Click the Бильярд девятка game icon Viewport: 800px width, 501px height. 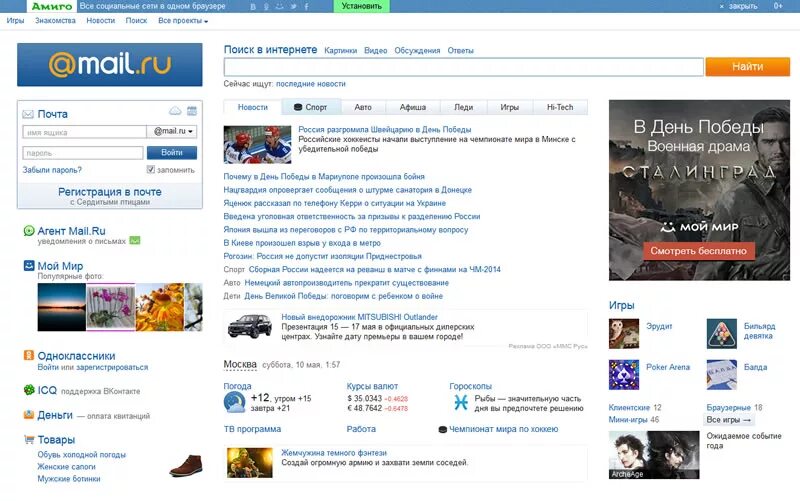pyautogui.click(x=721, y=334)
